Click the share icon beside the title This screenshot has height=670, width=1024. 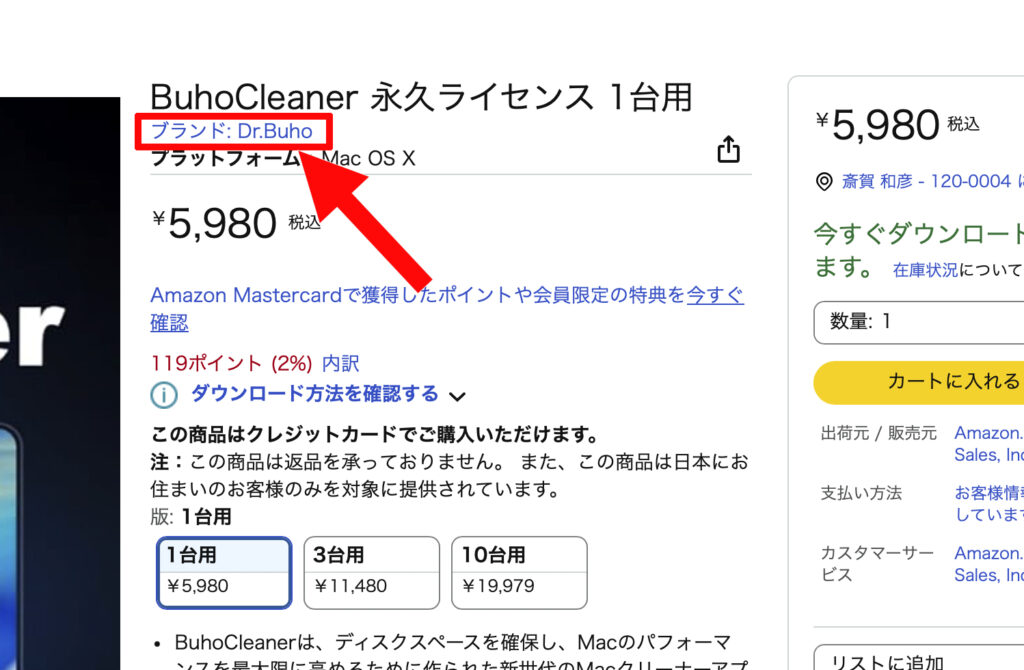pyautogui.click(x=728, y=150)
